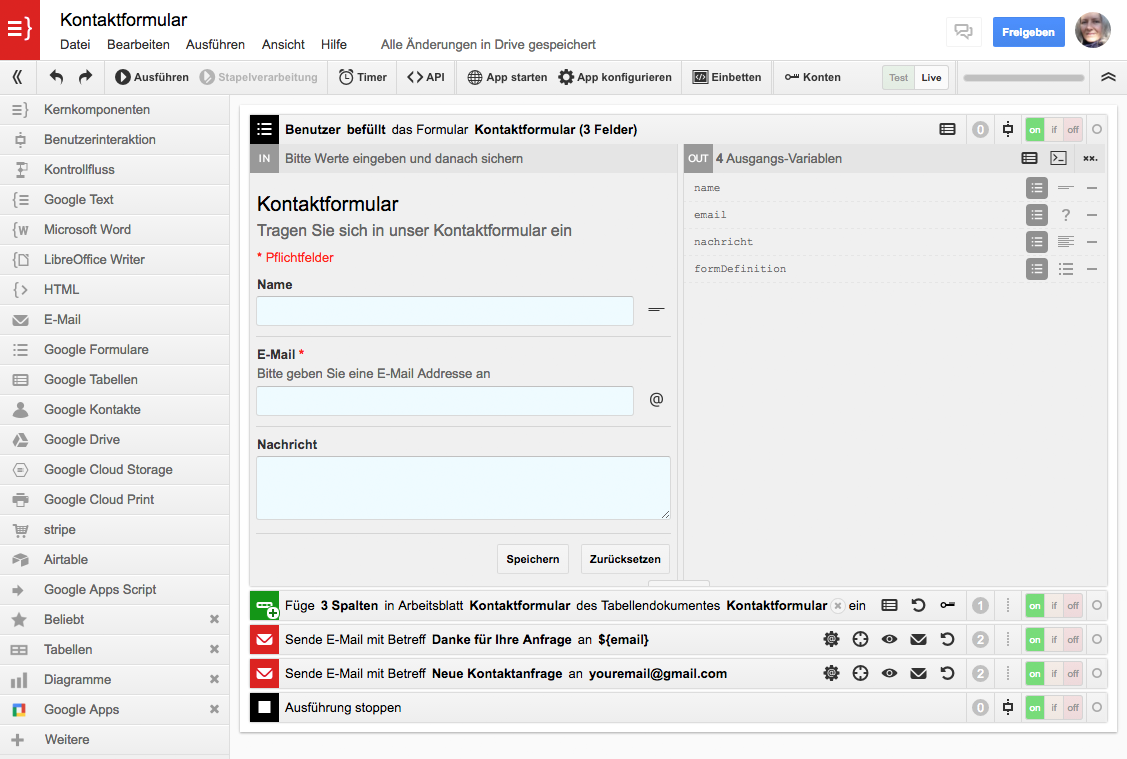Click the Zurücksetzen button
Image resolution: width=1127 pixels, height=759 pixels.
click(x=625, y=559)
